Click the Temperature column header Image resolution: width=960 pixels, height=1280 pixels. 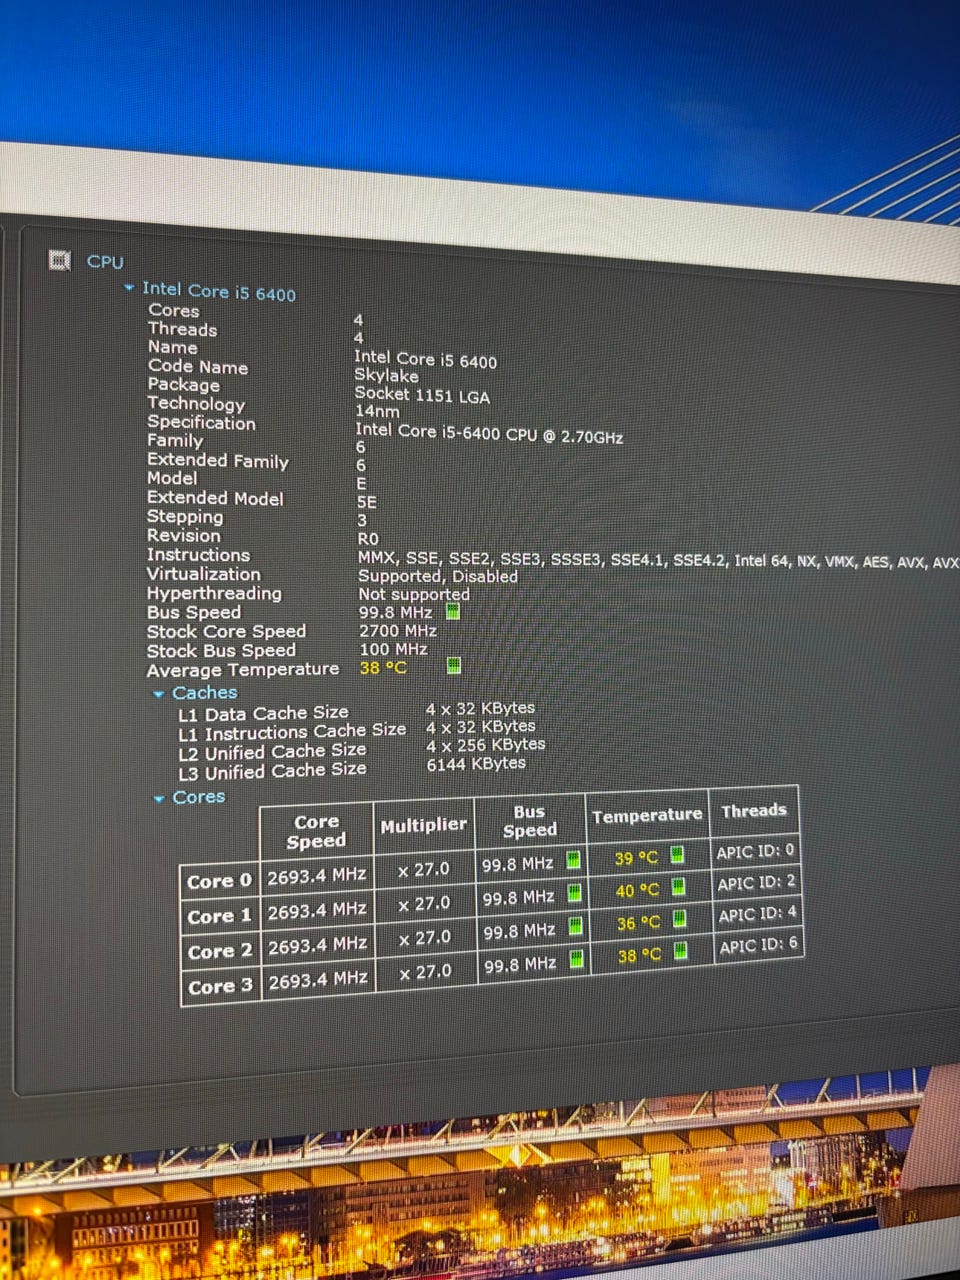(647, 816)
